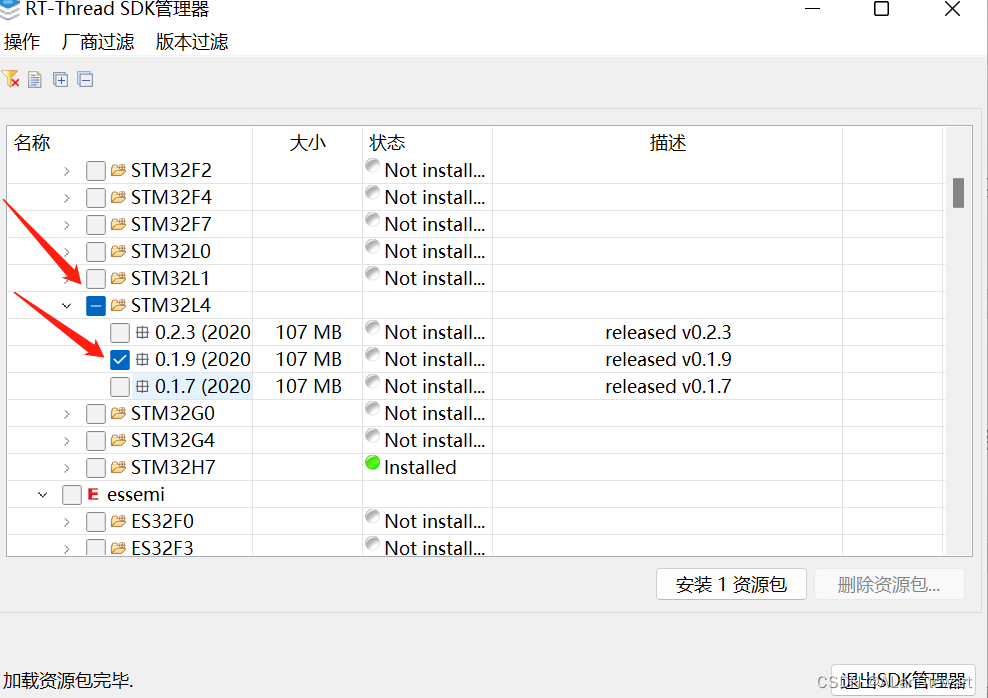Check the STM32F4 checkbox
Image resolution: width=988 pixels, height=698 pixels.
pos(96,198)
